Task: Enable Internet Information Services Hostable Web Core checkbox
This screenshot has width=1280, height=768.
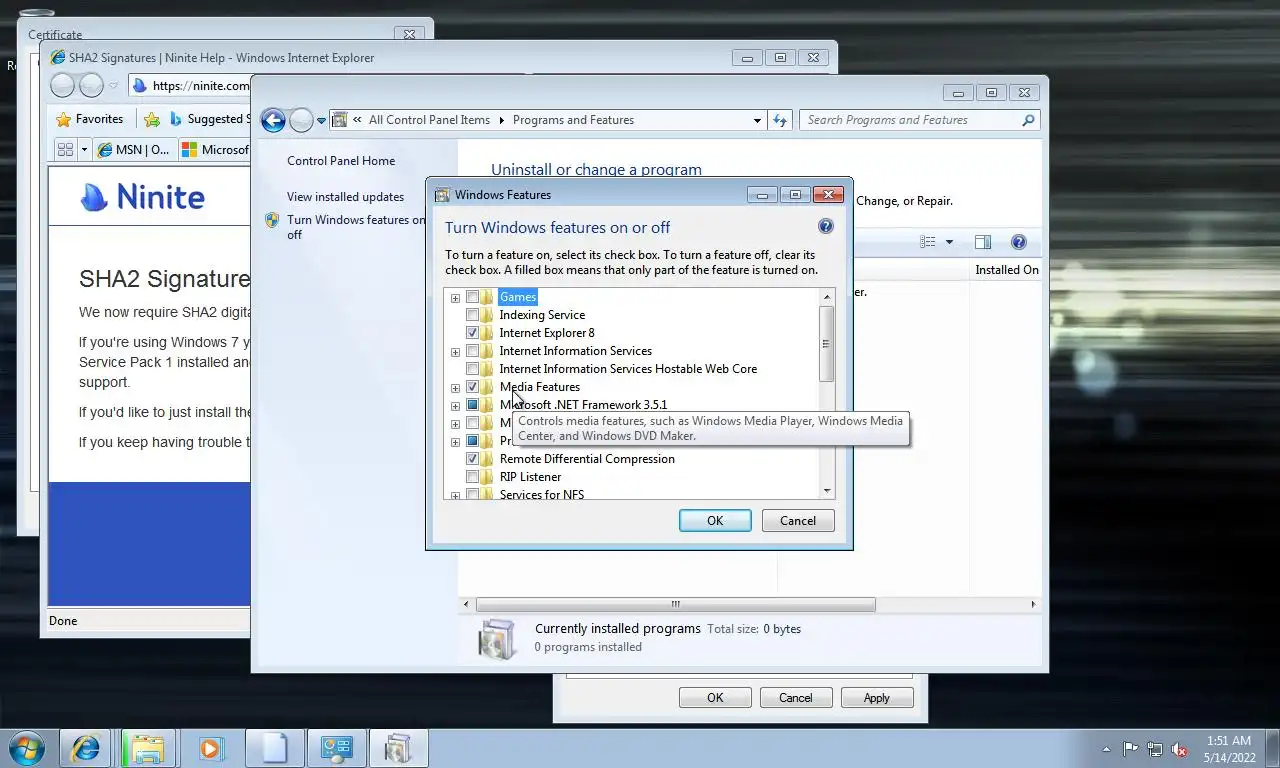Action: [472, 369]
